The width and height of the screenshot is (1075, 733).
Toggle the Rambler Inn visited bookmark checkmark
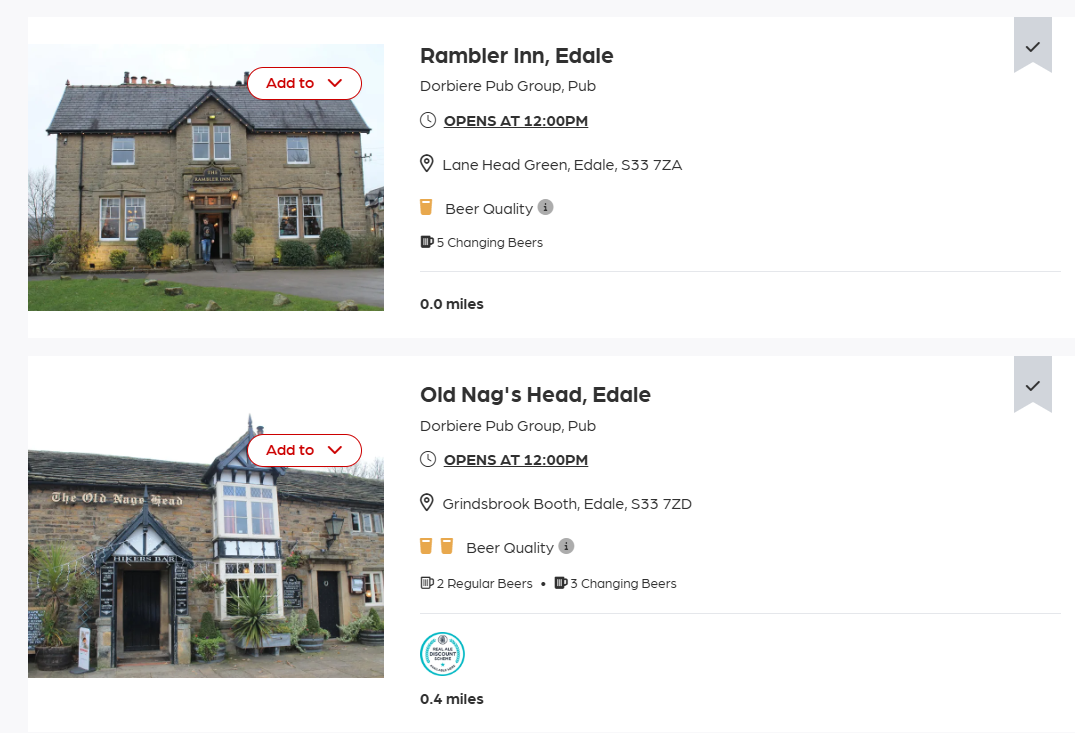point(1032,45)
